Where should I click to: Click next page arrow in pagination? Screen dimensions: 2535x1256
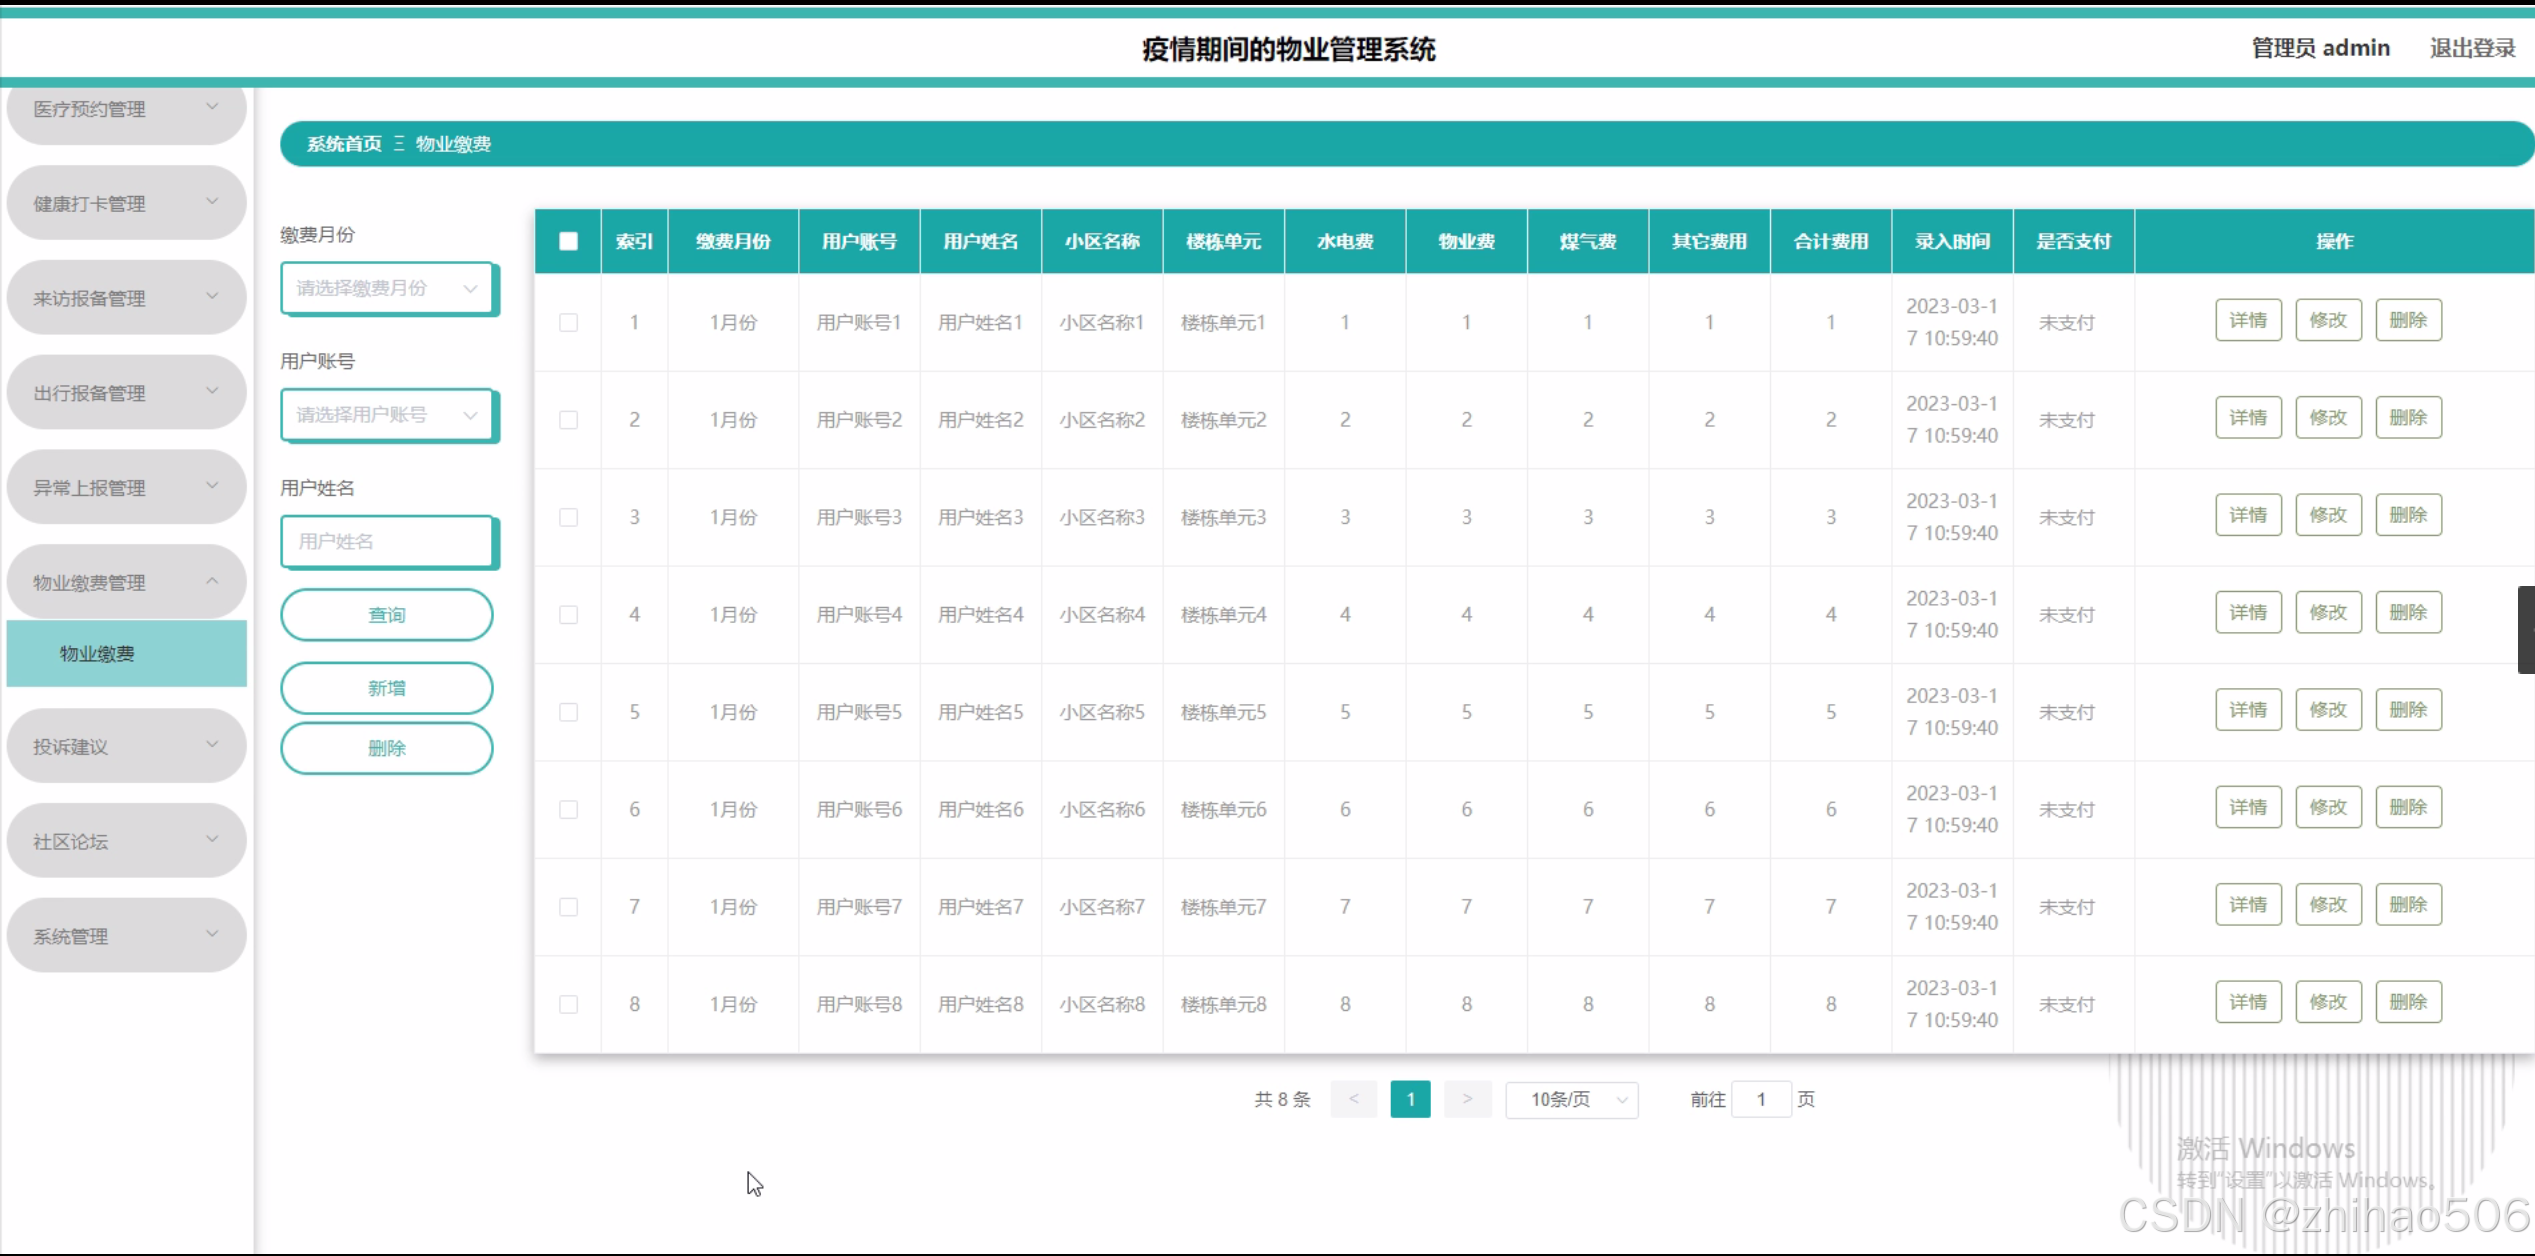point(1467,1099)
